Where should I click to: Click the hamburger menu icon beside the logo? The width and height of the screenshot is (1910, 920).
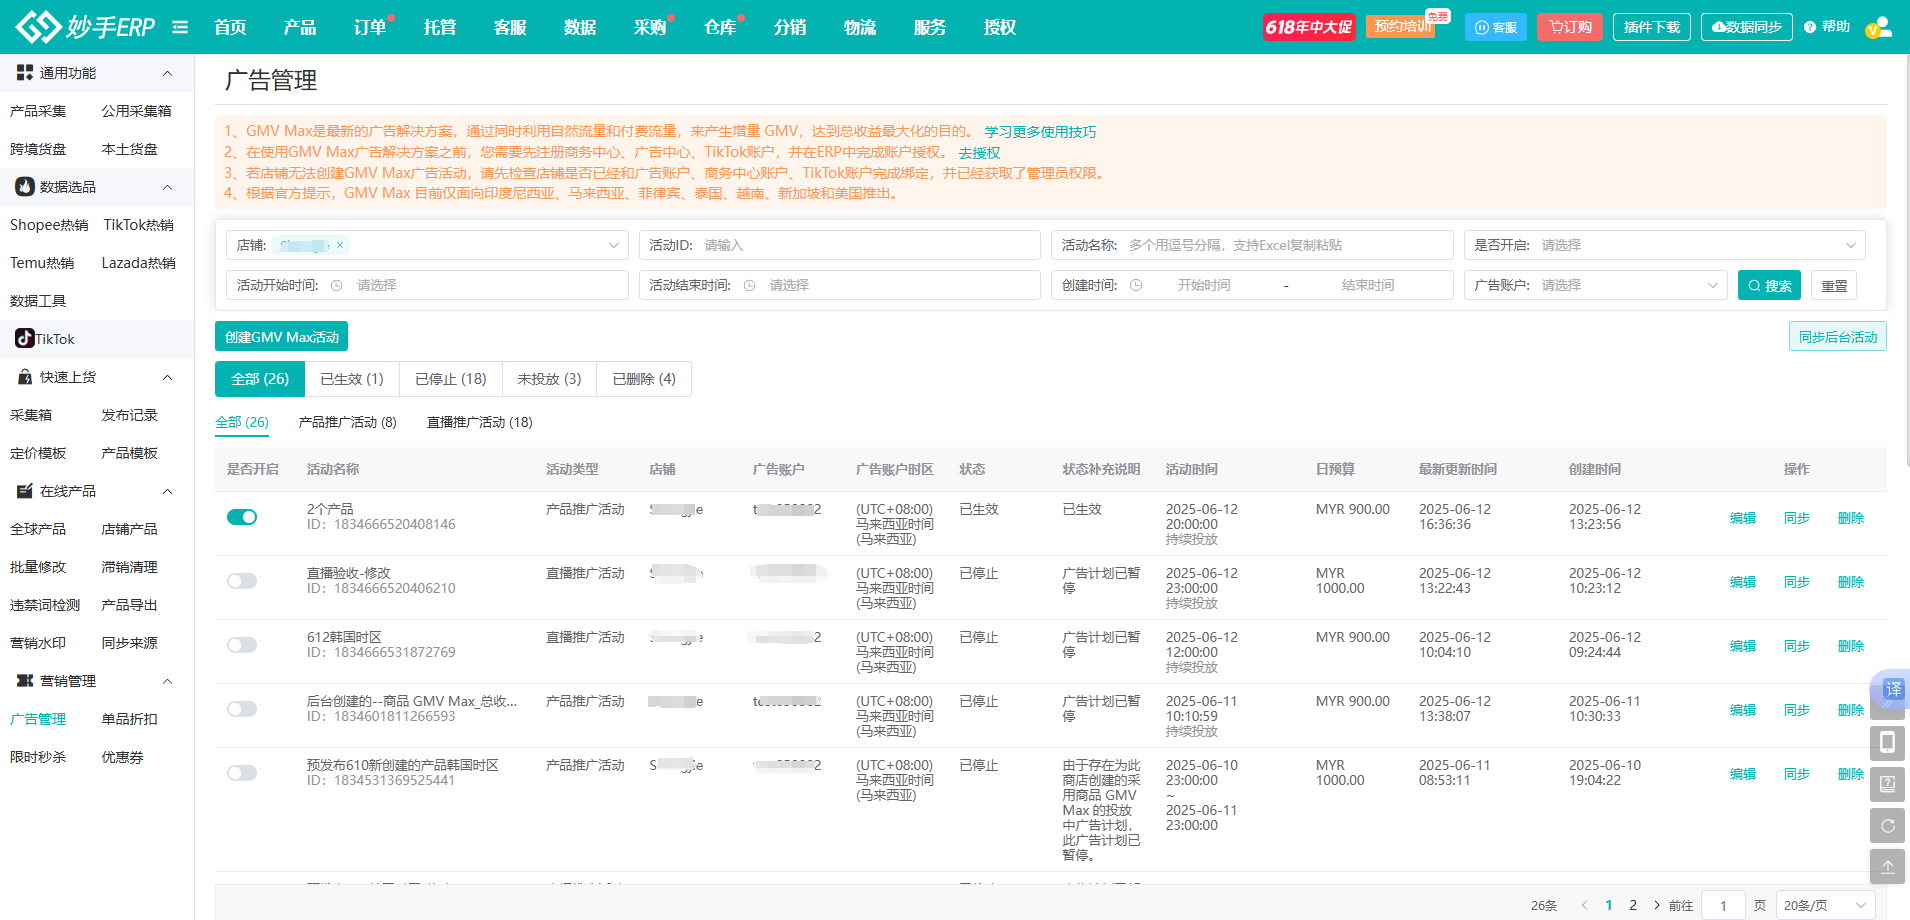(180, 27)
